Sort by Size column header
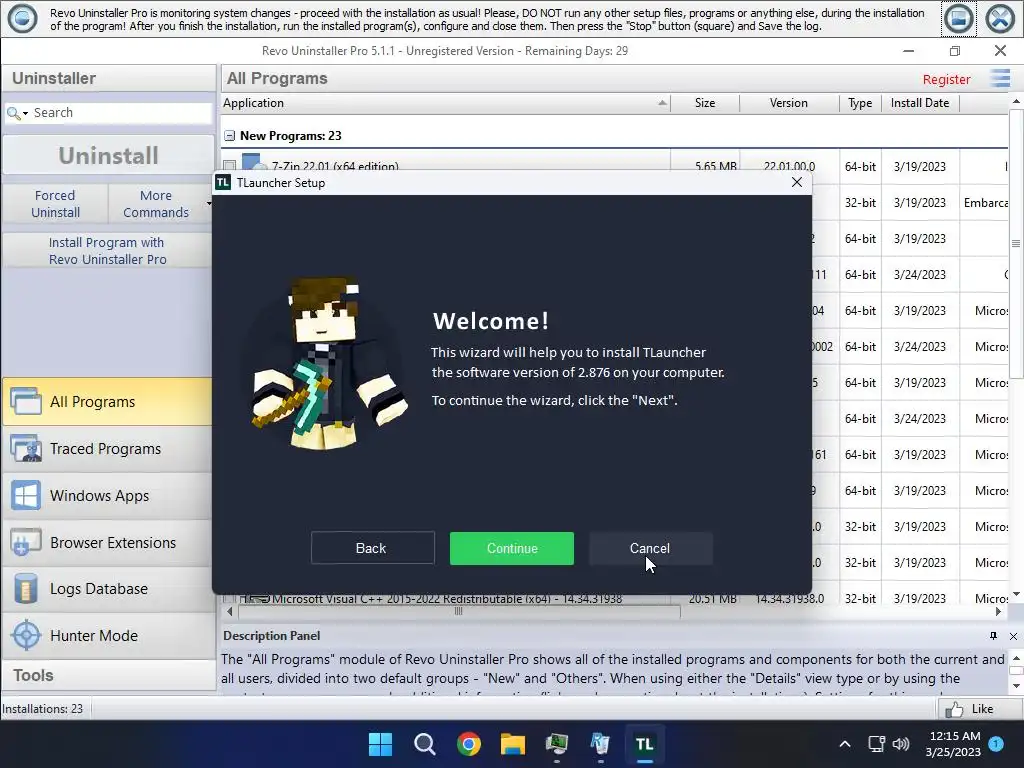The image size is (1024, 768). [x=705, y=103]
